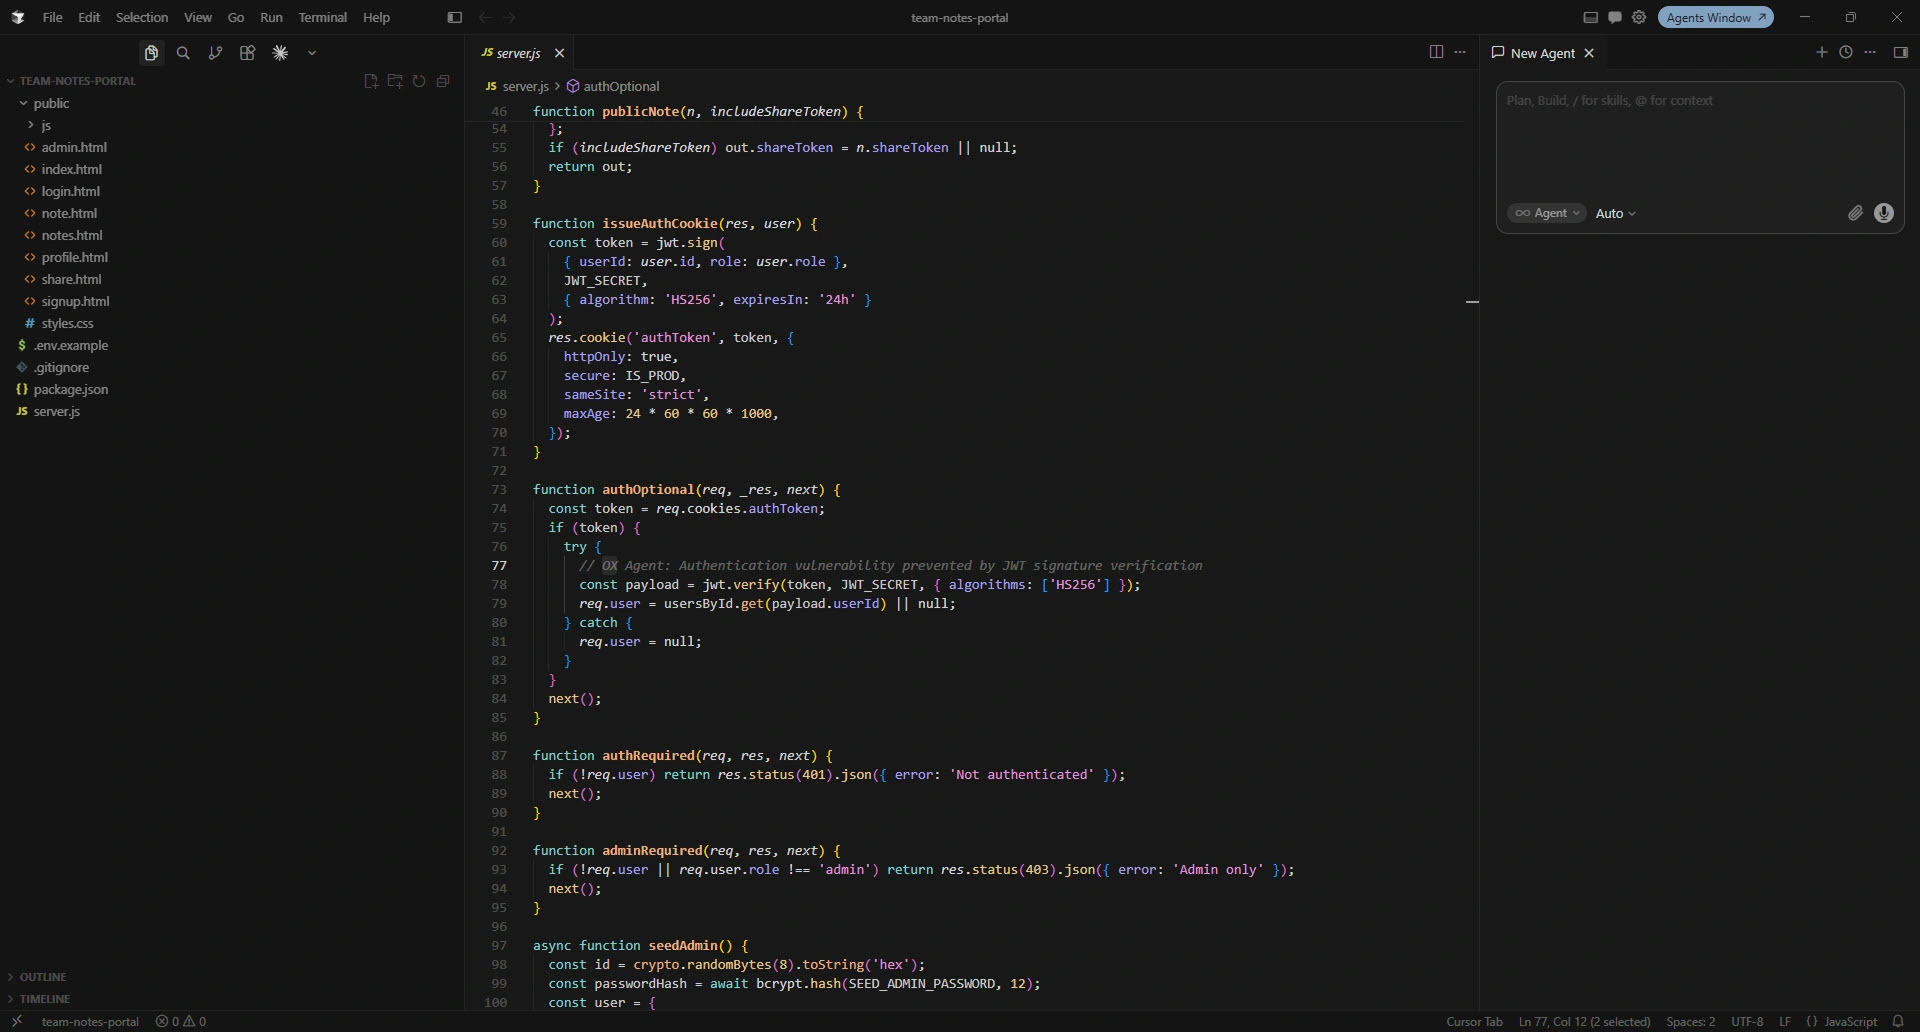Open the Source Control view icon
Image resolution: width=1920 pixels, height=1032 pixels.
click(215, 53)
